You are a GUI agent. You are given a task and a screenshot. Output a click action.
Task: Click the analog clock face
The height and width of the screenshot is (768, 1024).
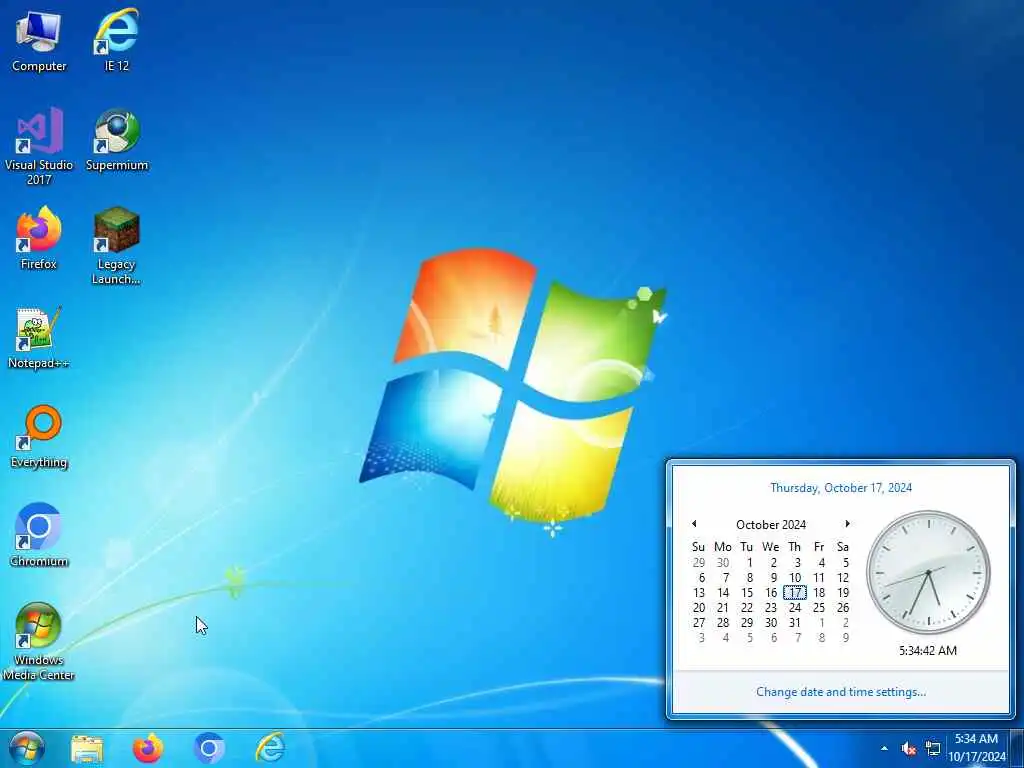coord(928,572)
